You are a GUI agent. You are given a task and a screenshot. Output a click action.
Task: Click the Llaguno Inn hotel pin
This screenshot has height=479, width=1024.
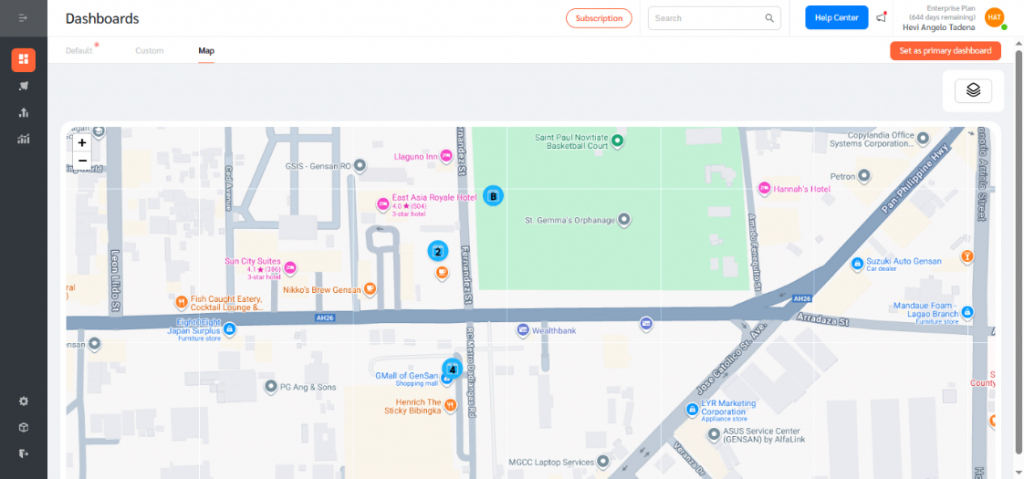click(x=446, y=156)
